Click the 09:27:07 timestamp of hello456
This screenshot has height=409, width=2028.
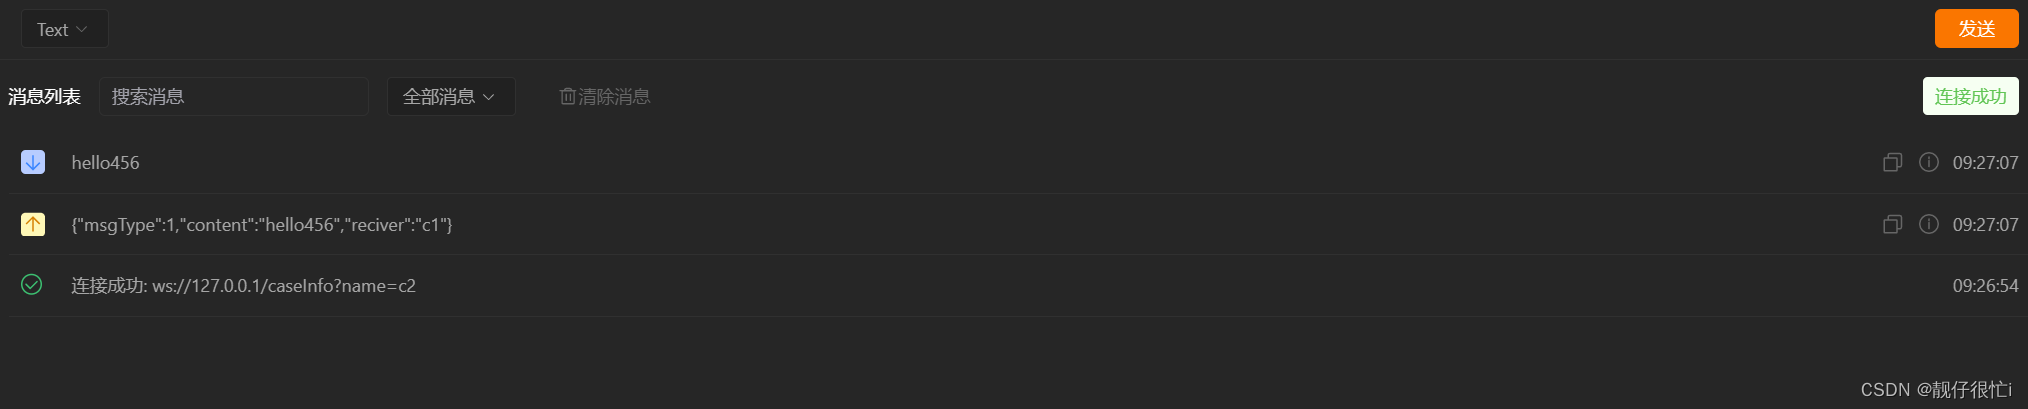pos(1985,162)
